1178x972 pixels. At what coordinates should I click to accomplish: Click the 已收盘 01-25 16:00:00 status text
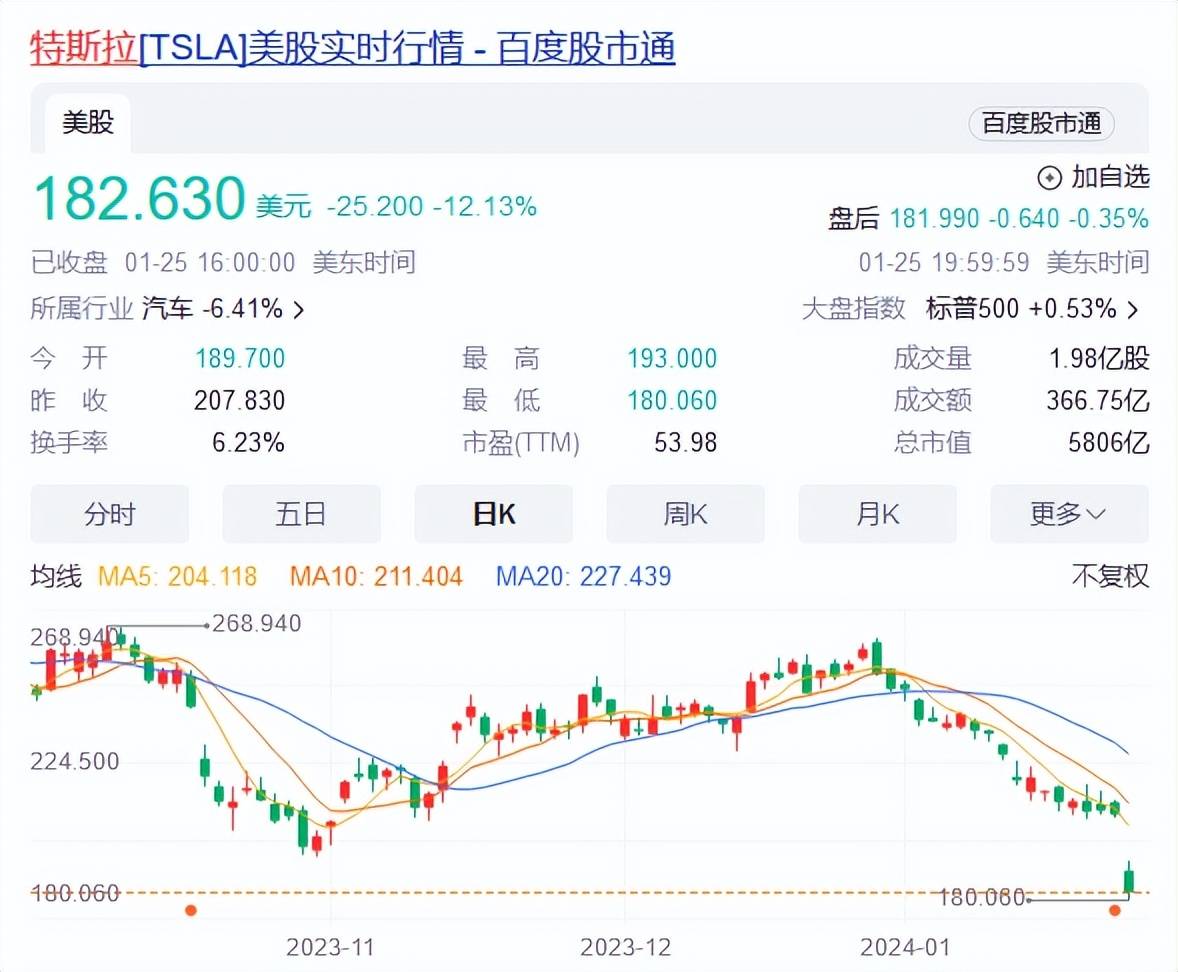point(162,263)
